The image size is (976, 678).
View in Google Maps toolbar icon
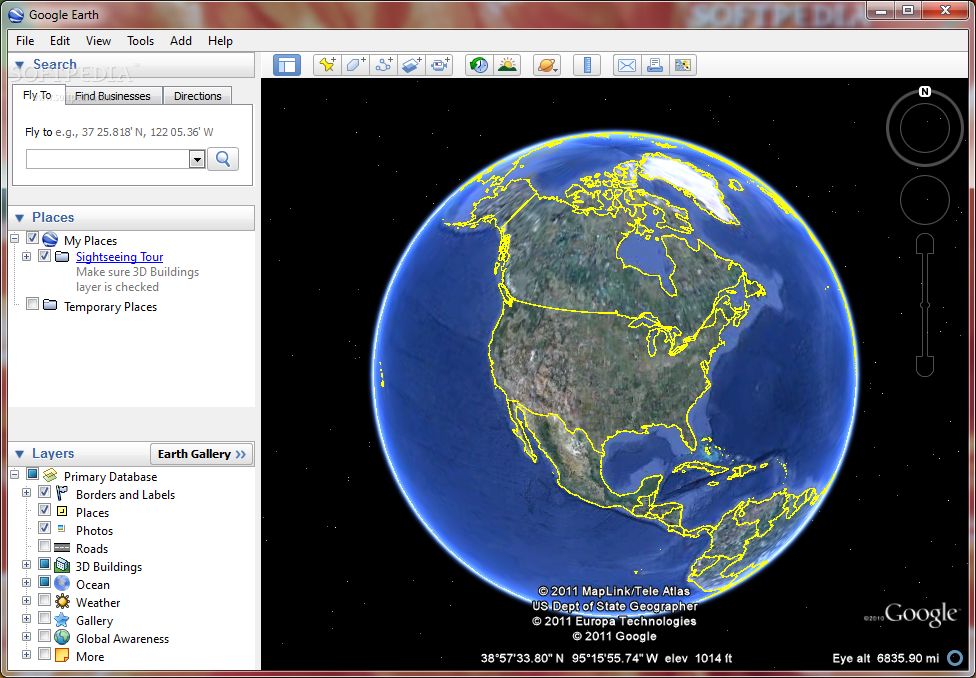tap(683, 65)
